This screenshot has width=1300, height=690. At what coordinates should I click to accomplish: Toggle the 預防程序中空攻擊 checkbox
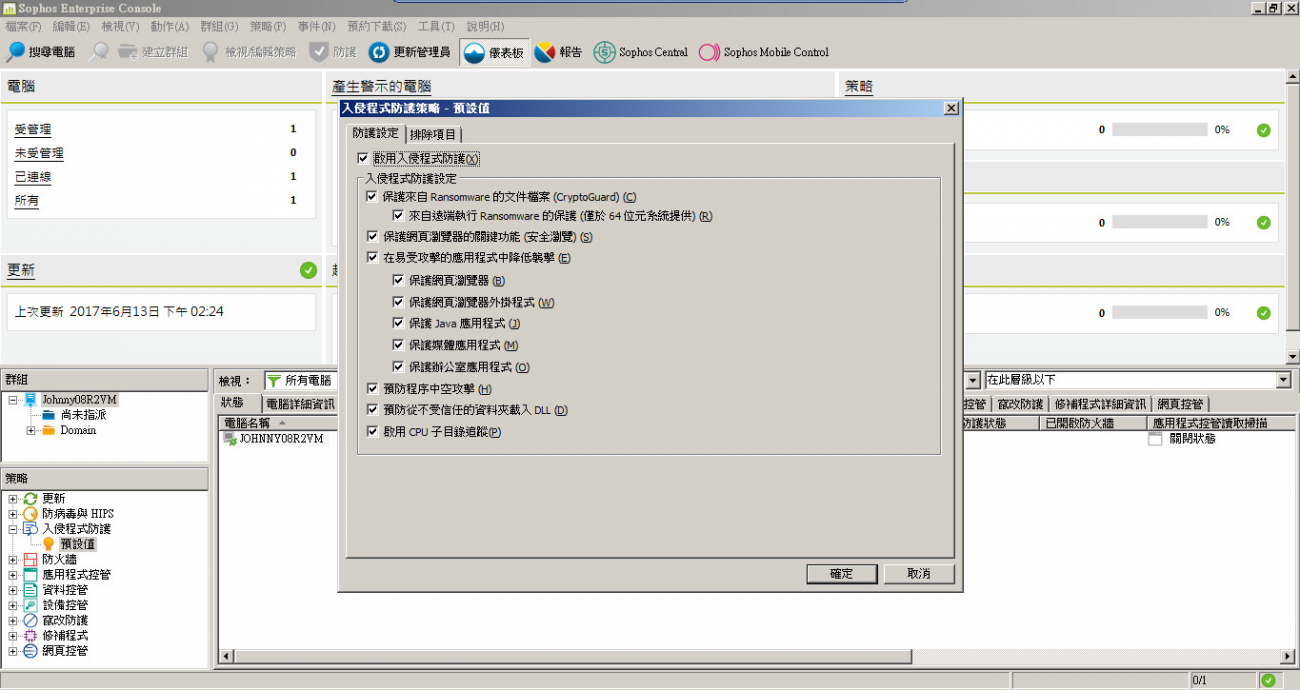point(373,389)
